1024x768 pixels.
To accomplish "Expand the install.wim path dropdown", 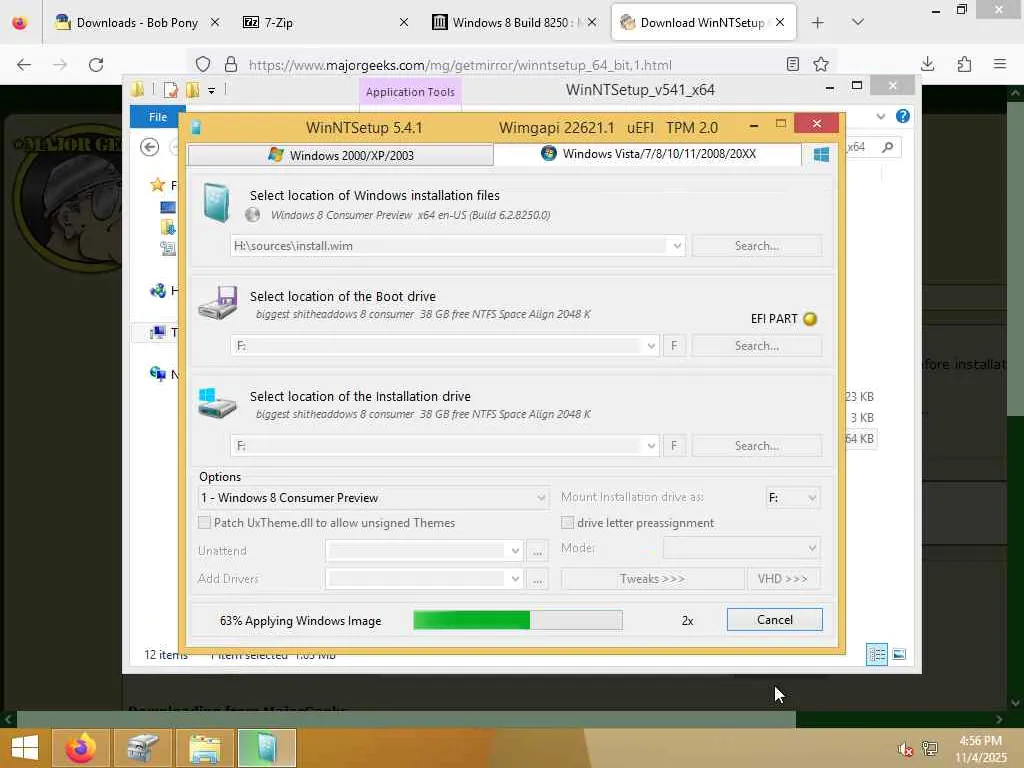I will point(677,246).
